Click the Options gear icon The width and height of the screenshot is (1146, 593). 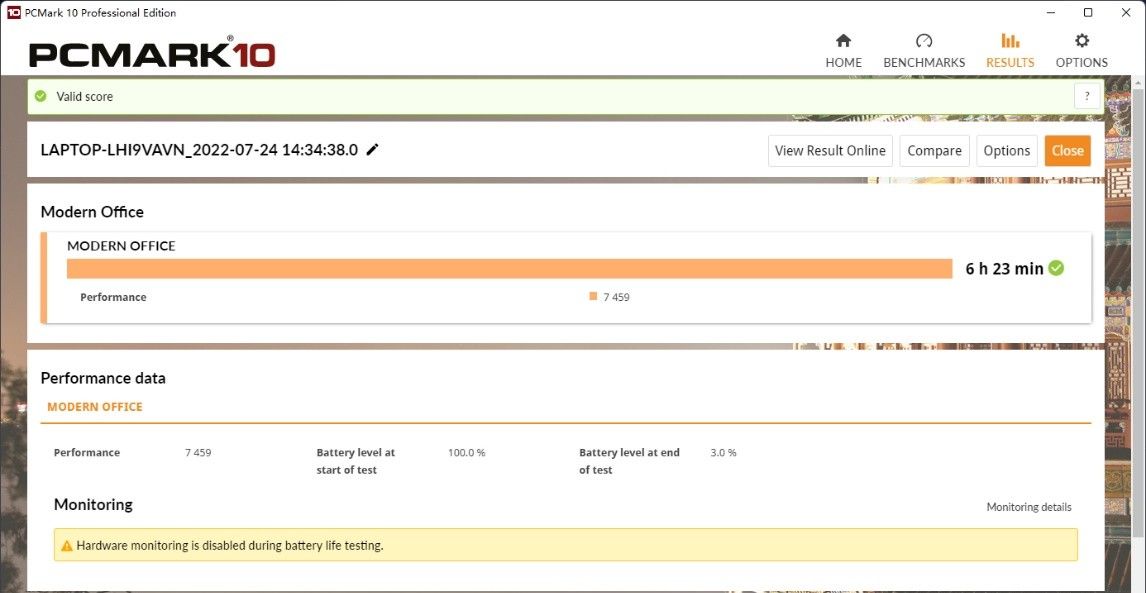click(1082, 40)
